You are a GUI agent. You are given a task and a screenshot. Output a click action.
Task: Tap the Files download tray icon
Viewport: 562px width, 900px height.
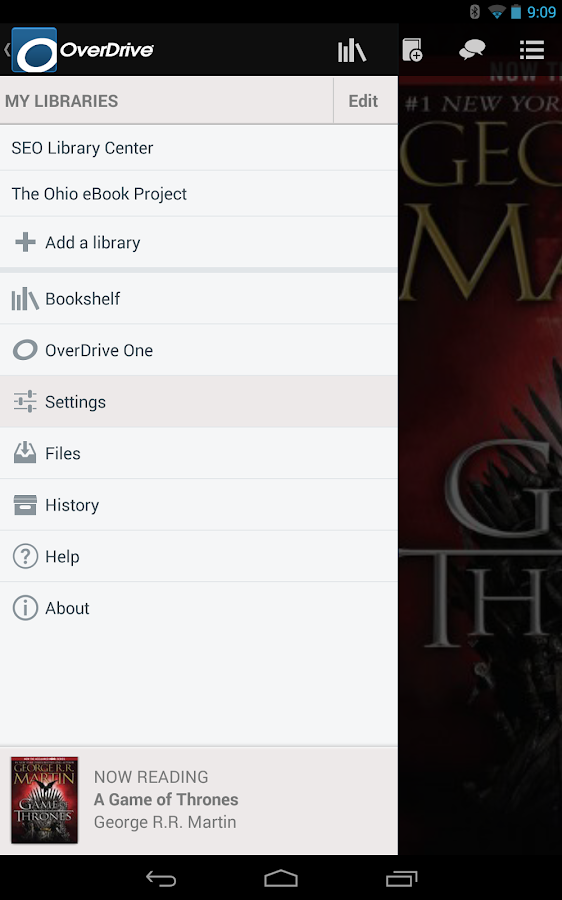[25, 453]
